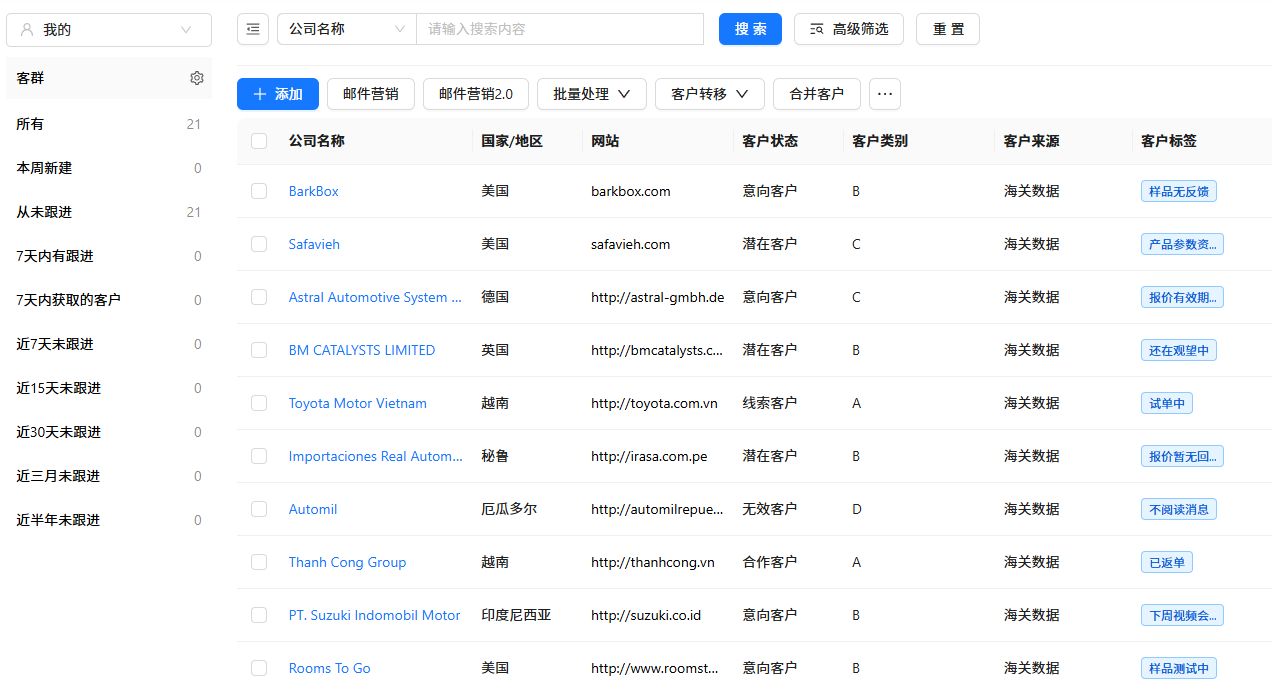This screenshot has height=693, width=1272.
Task: Select 7天内有跟进 group
Action: [x=109, y=256]
